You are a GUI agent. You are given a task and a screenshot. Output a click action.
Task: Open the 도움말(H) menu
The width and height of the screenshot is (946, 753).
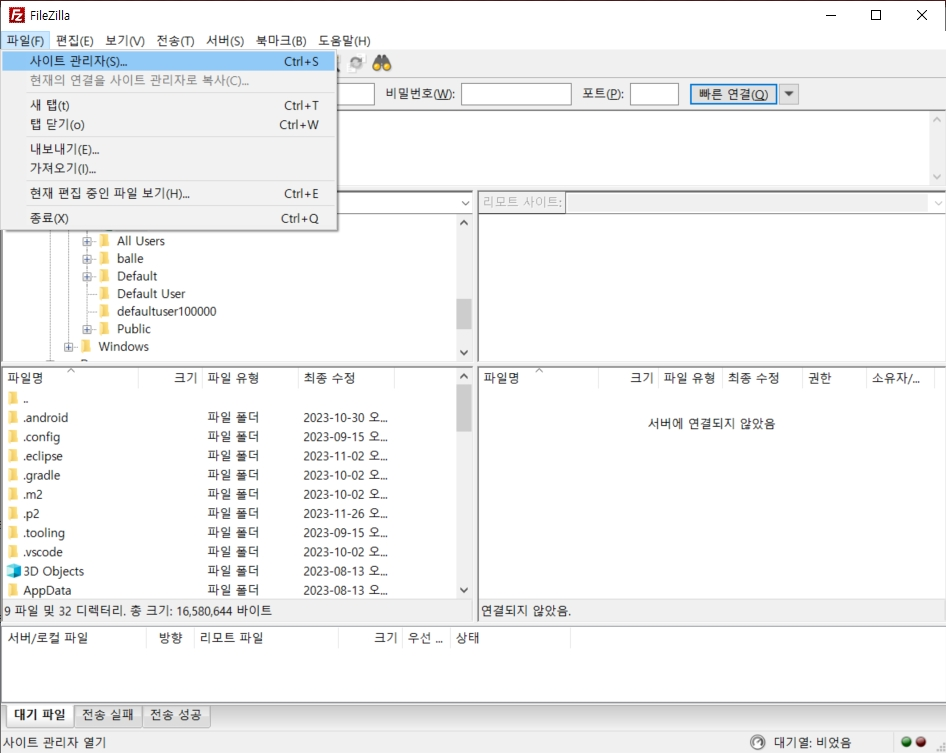click(x=344, y=40)
